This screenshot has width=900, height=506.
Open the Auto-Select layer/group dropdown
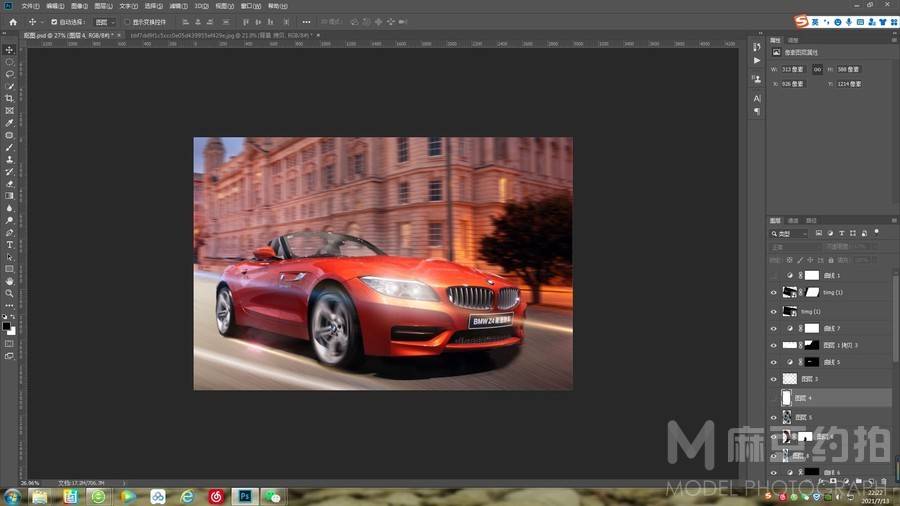pos(105,22)
